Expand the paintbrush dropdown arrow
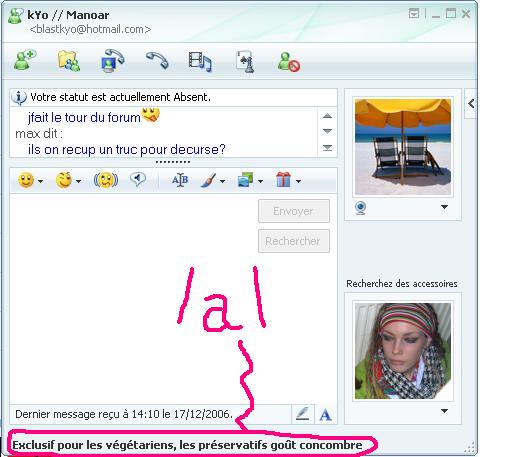This screenshot has width=512, height=457. [x=222, y=181]
